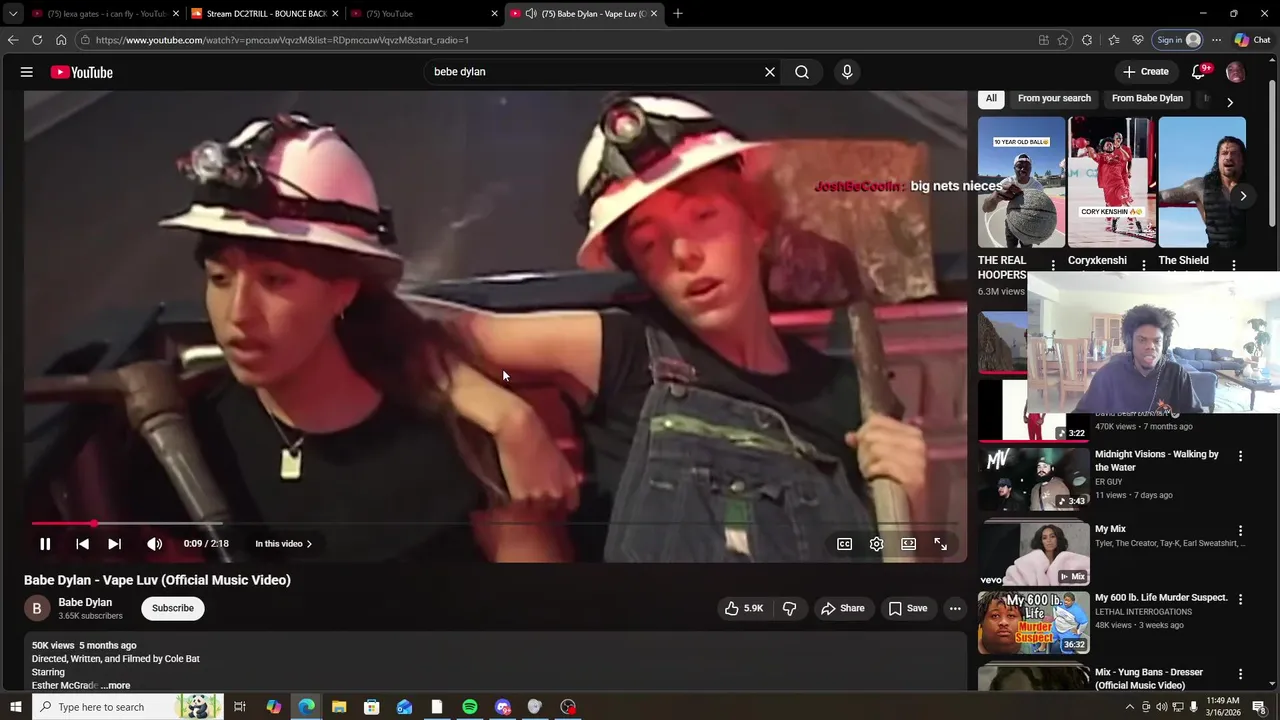Open File Explorer from taskbar
The image size is (1280, 720).
[339, 707]
